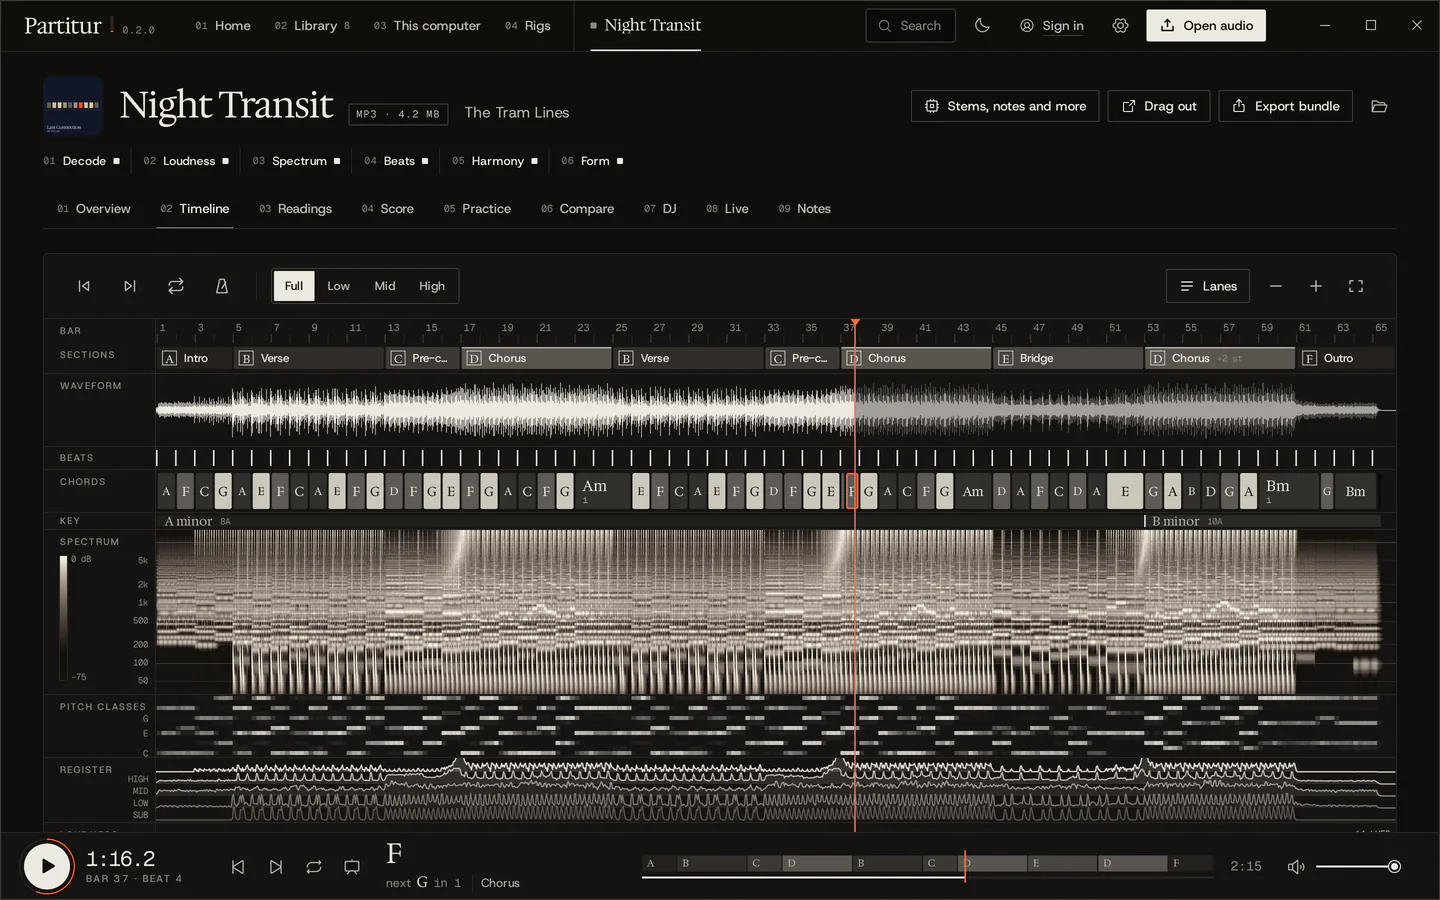
Task: Mute audio with speaker icon
Action: coord(1296,867)
